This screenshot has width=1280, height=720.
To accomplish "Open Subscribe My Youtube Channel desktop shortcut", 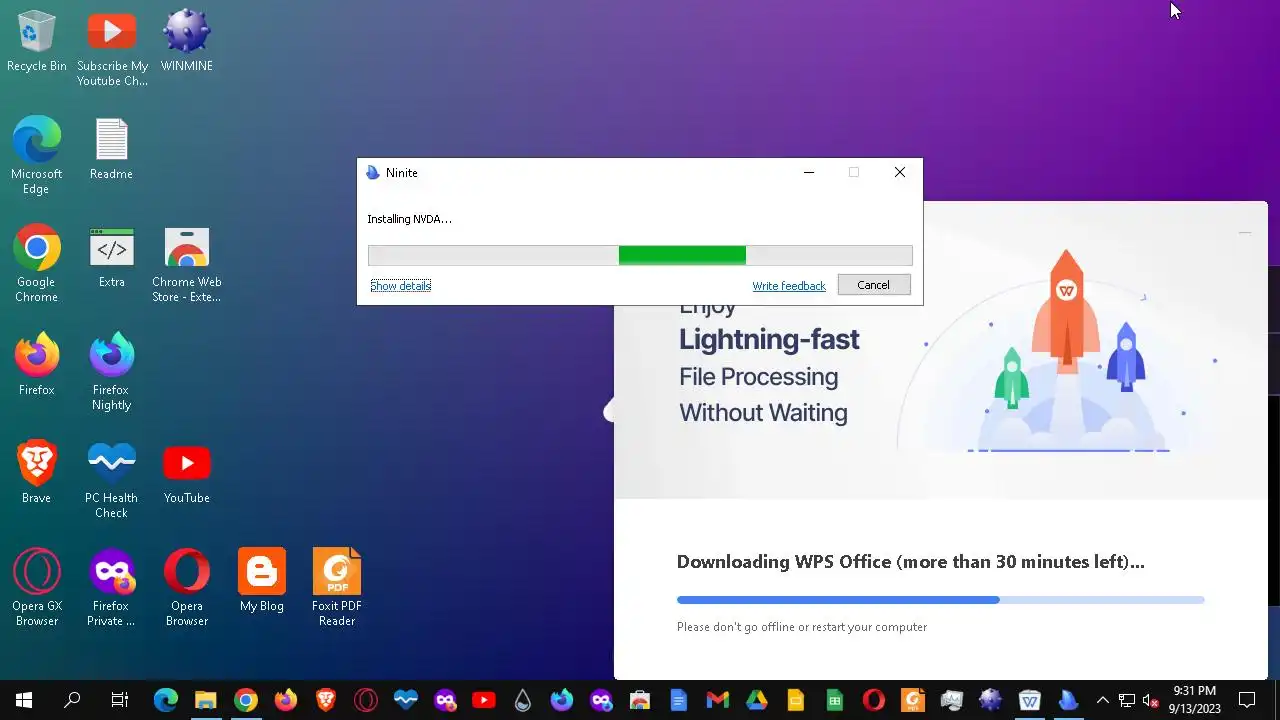I will (x=112, y=48).
